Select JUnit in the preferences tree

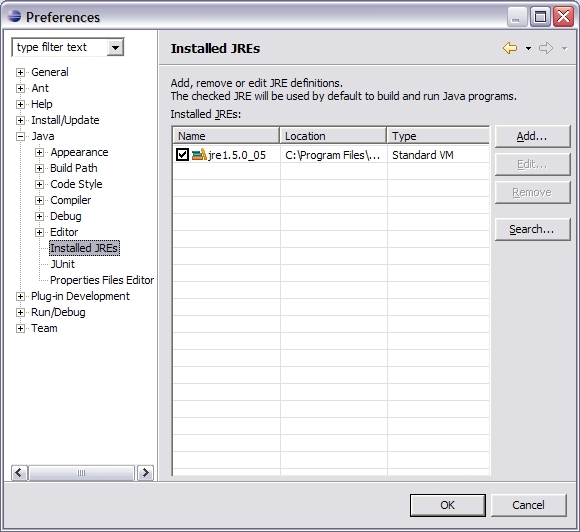pyautogui.click(x=63, y=264)
